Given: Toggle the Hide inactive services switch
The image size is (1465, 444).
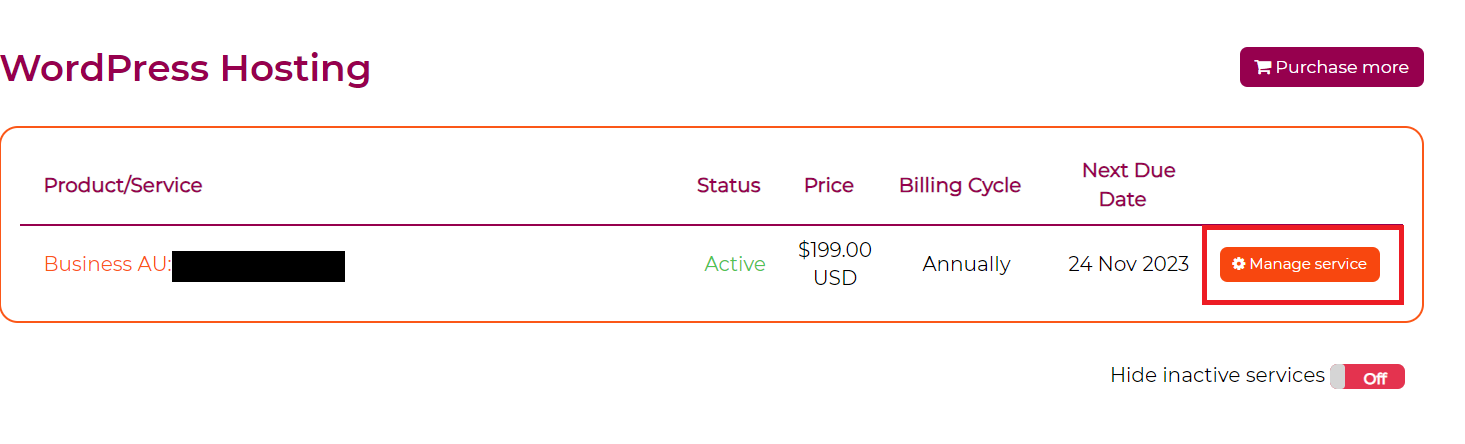Looking at the screenshot, I should pyautogui.click(x=1367, y=377).
